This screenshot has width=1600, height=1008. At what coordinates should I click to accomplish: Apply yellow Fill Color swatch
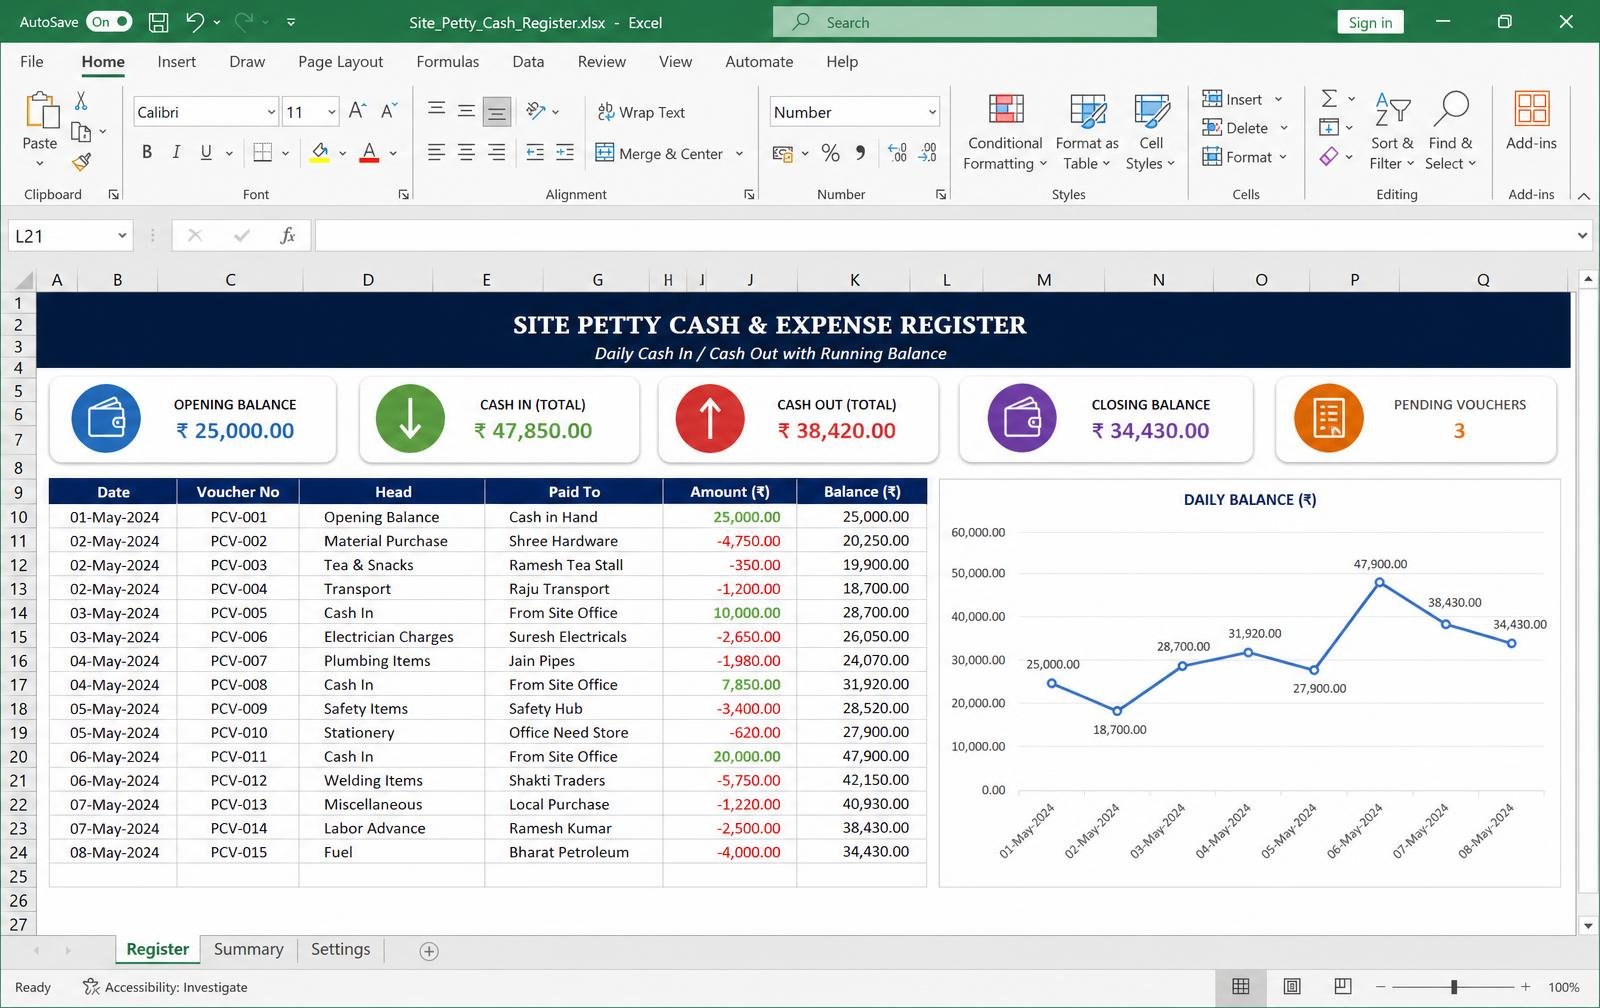(320, 152)
